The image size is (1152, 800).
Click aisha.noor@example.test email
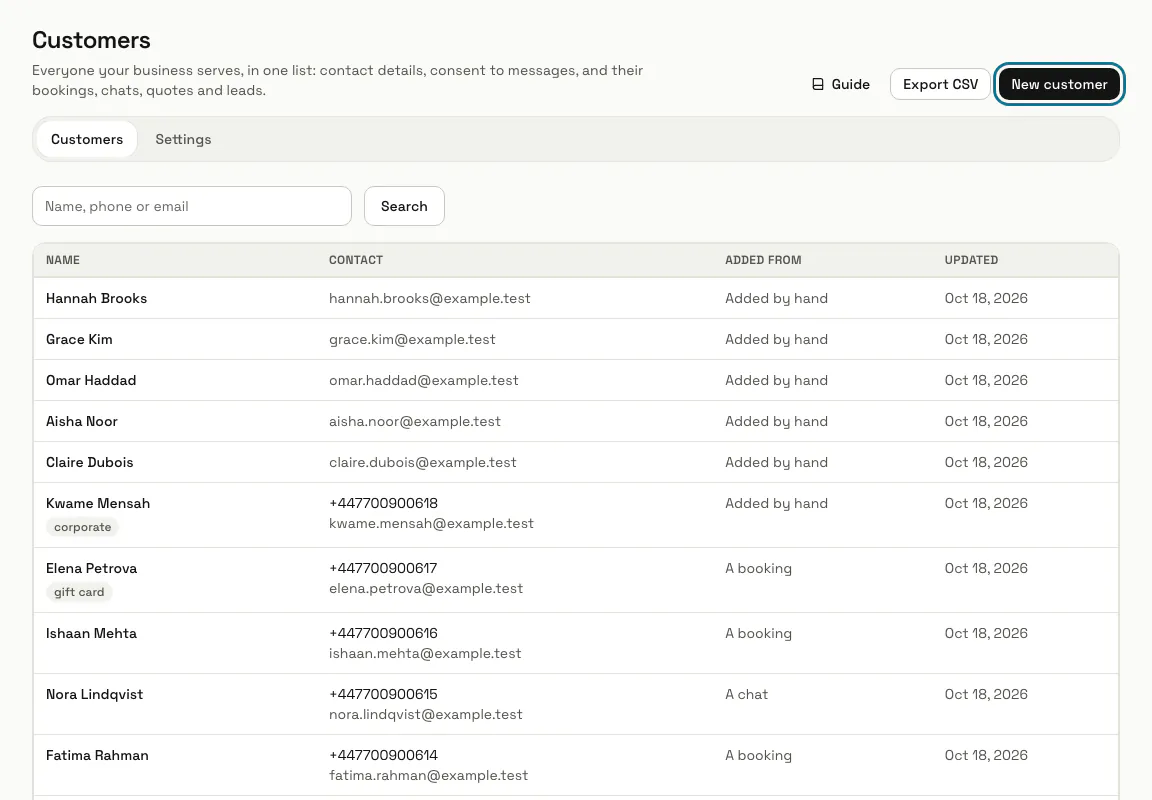coord(414,422)
